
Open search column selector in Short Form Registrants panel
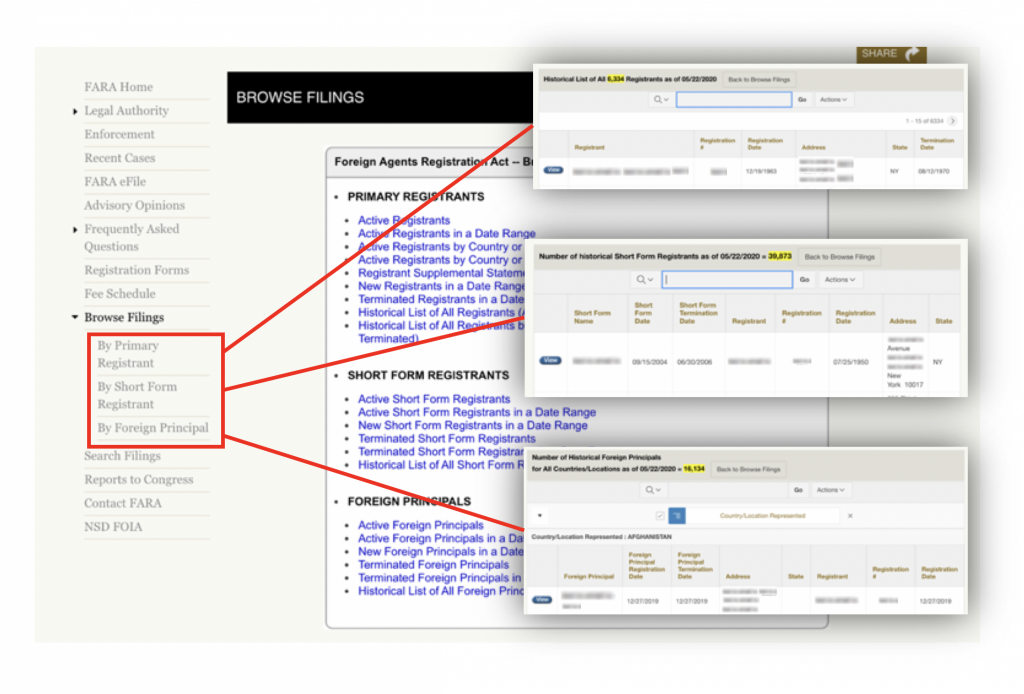645,279
